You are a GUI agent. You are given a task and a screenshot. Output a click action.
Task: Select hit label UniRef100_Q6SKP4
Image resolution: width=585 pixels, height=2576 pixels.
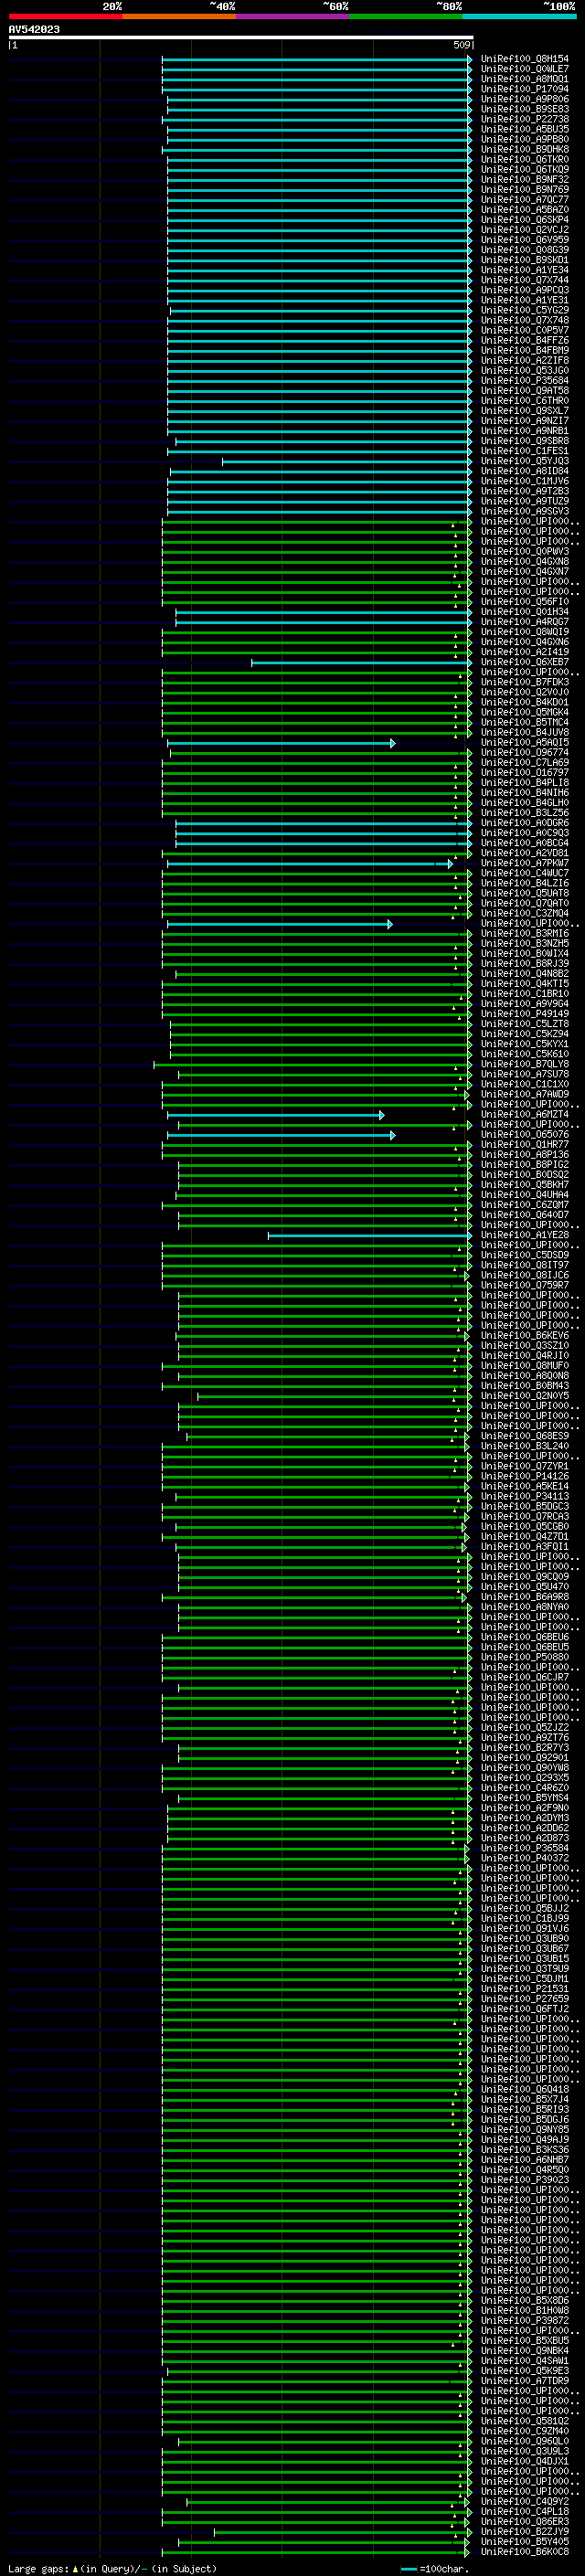tap(524, 220)
